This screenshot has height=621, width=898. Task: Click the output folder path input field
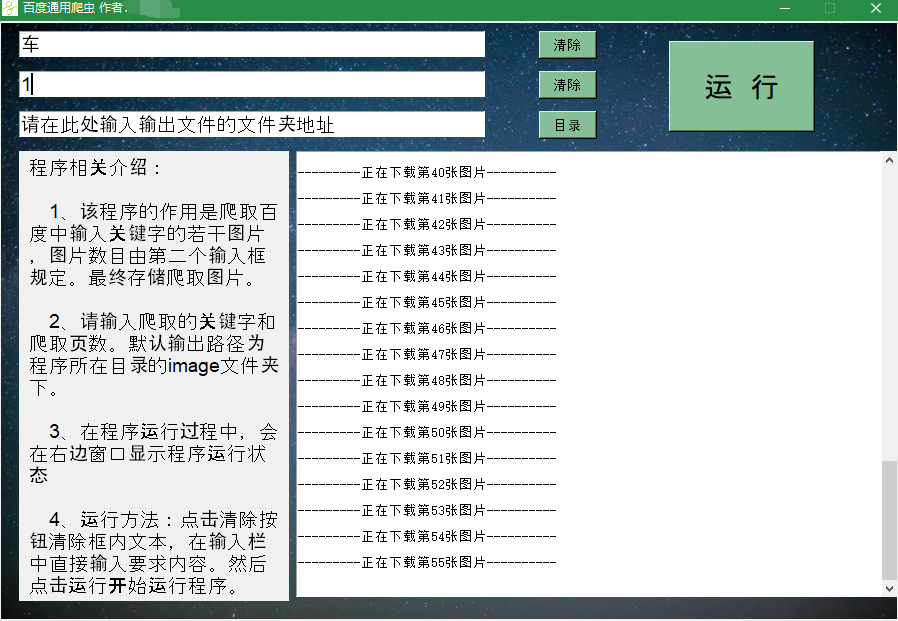(250, 124)
